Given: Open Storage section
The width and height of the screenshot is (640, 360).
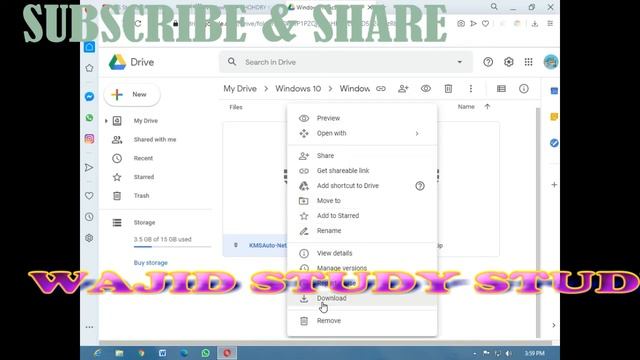Looking at the screenshot, I should click(144, 223).
